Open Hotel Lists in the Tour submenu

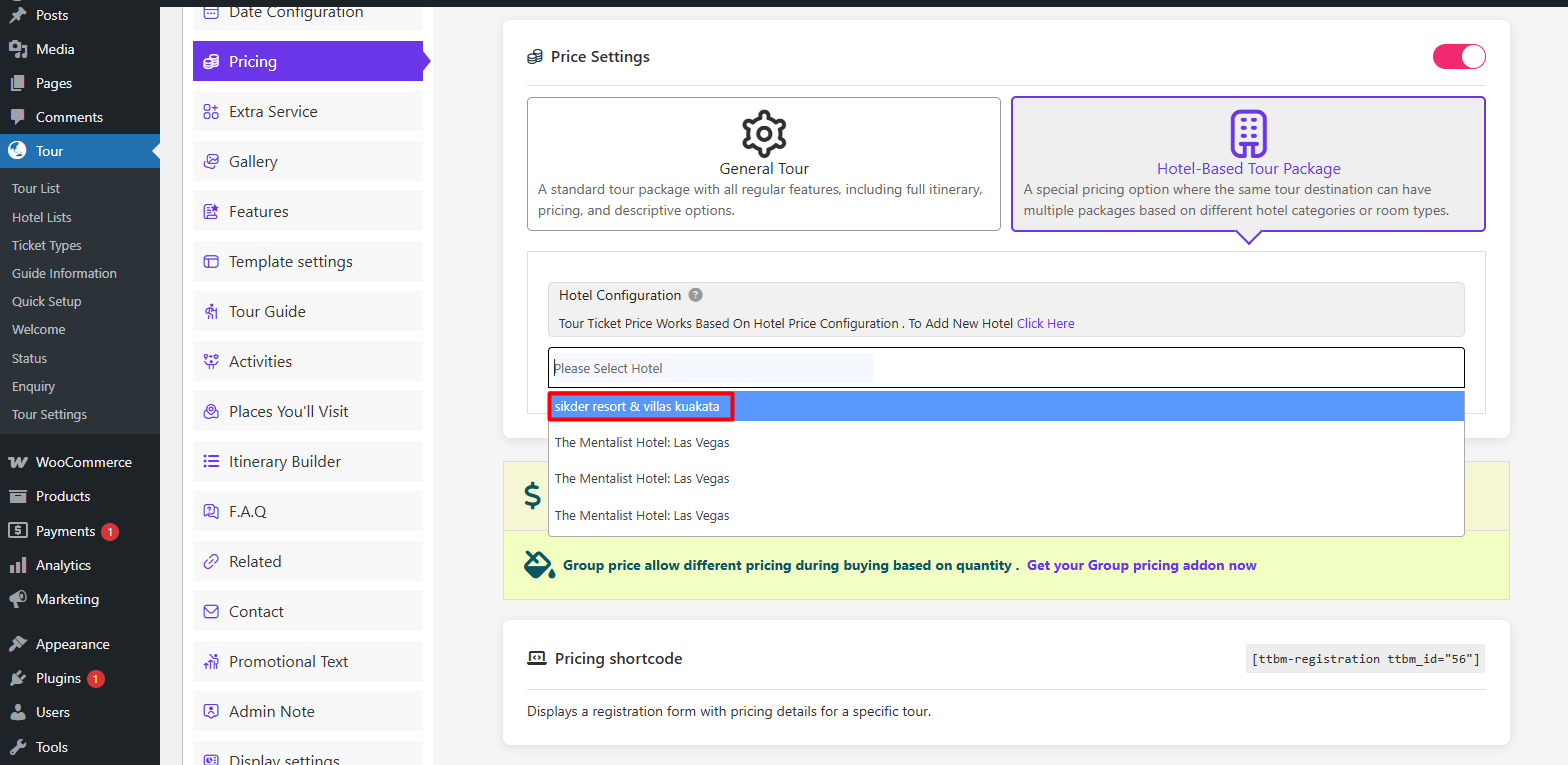(42, 217)
